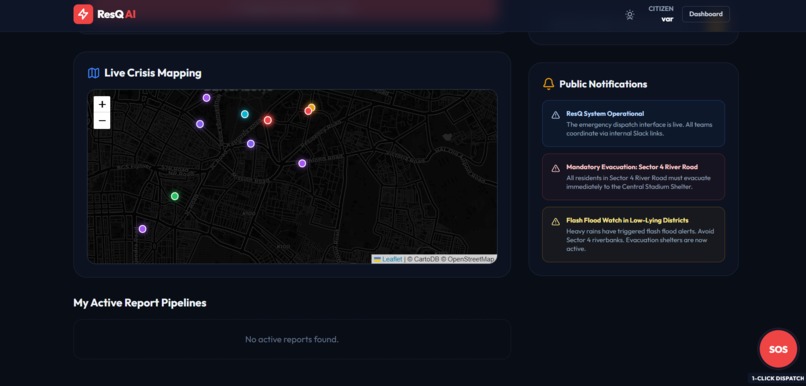Zoom out on the crisis map
The width and height of the screenshot is (806, 386).
(102, 121)
